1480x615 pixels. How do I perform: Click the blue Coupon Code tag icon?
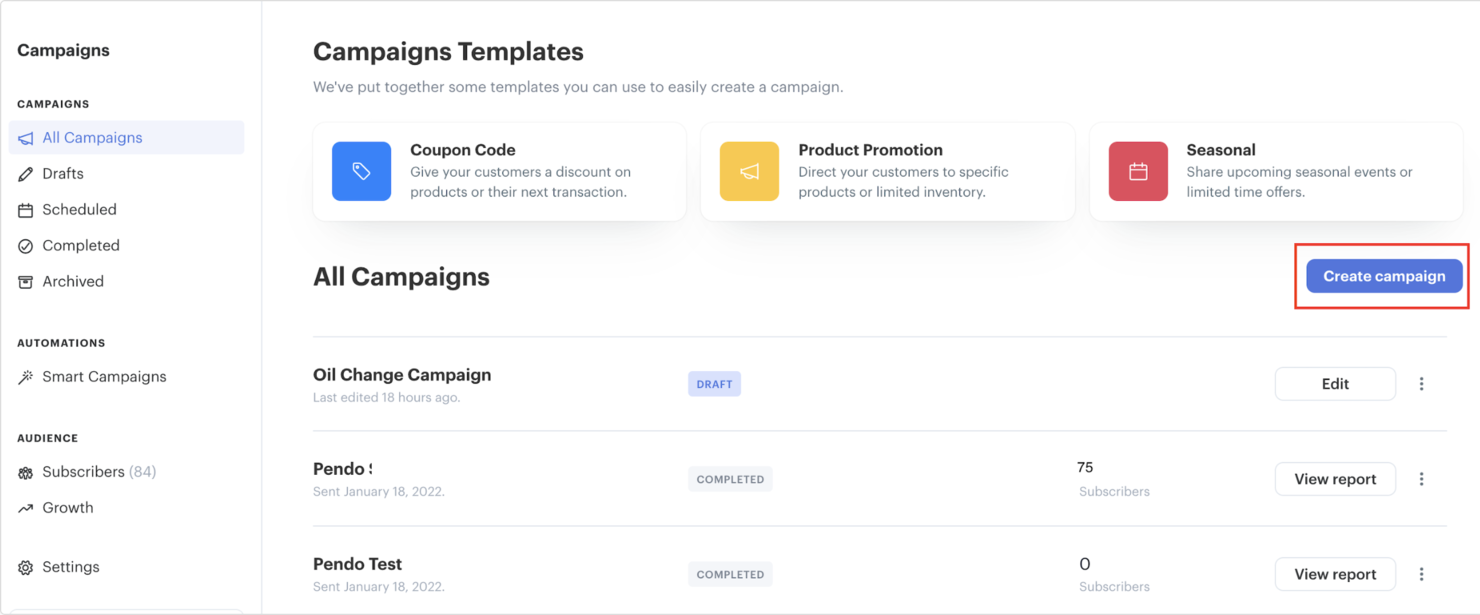[x=361, y=171]
